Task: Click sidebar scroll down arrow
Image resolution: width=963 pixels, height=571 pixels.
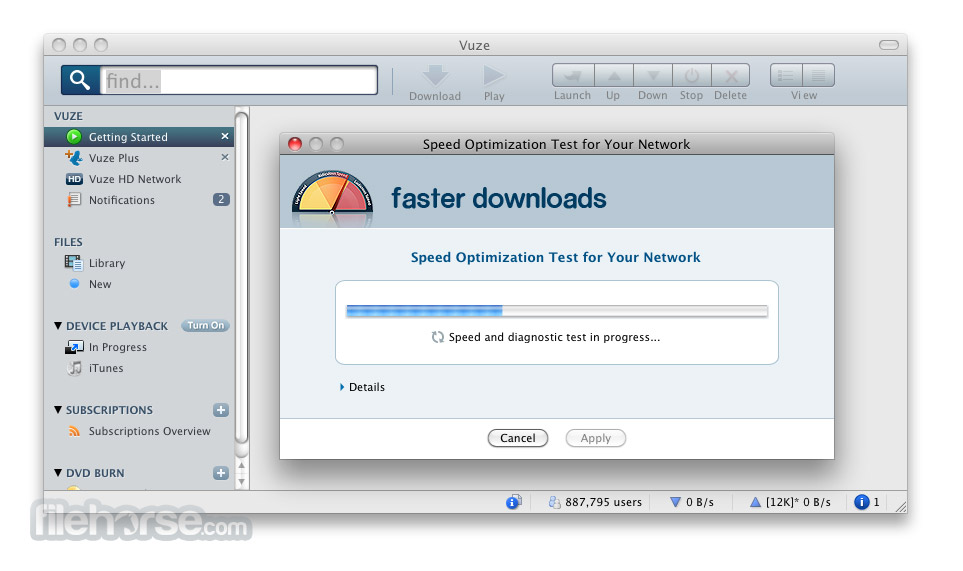Action: point(242,481)
